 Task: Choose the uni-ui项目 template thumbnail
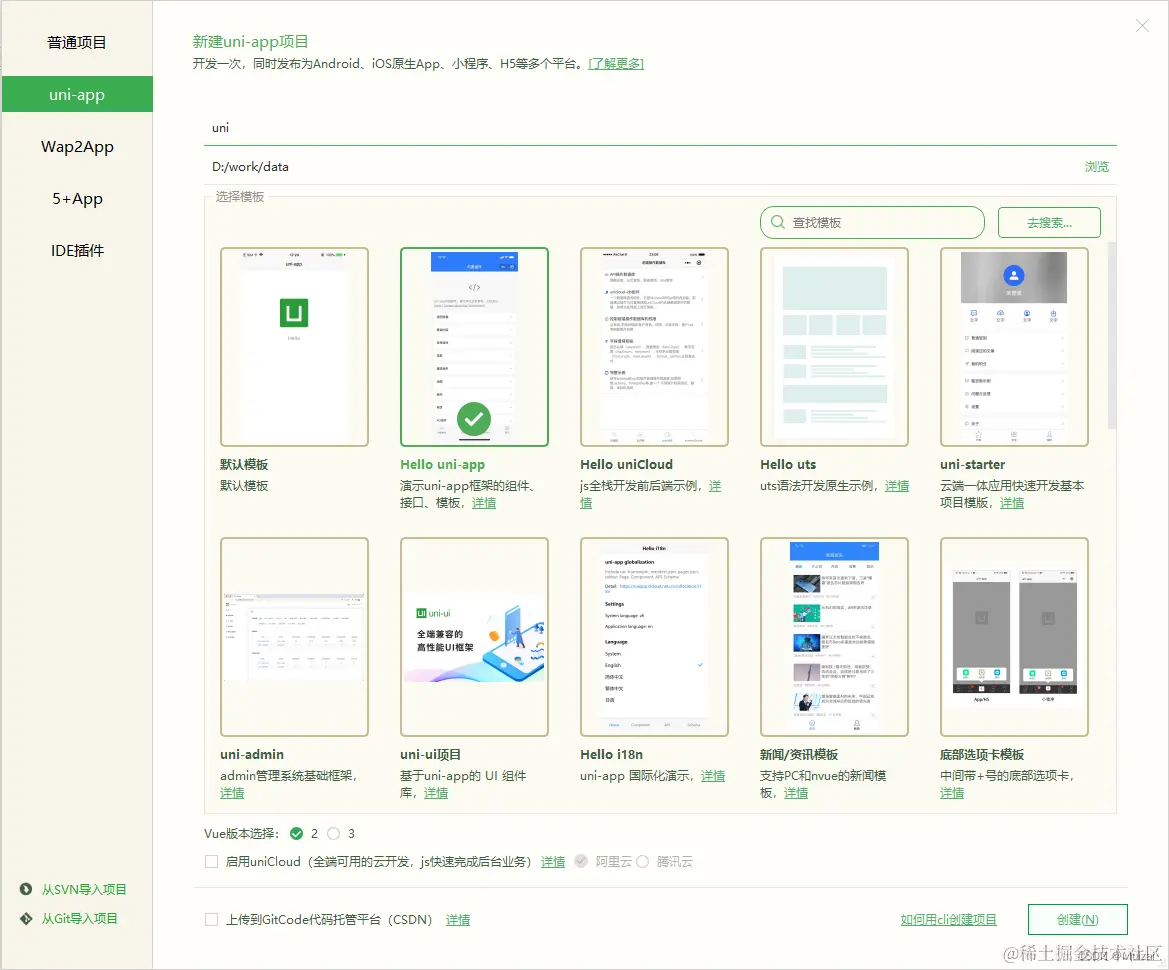pyautogui.click(x=474, y=637)
